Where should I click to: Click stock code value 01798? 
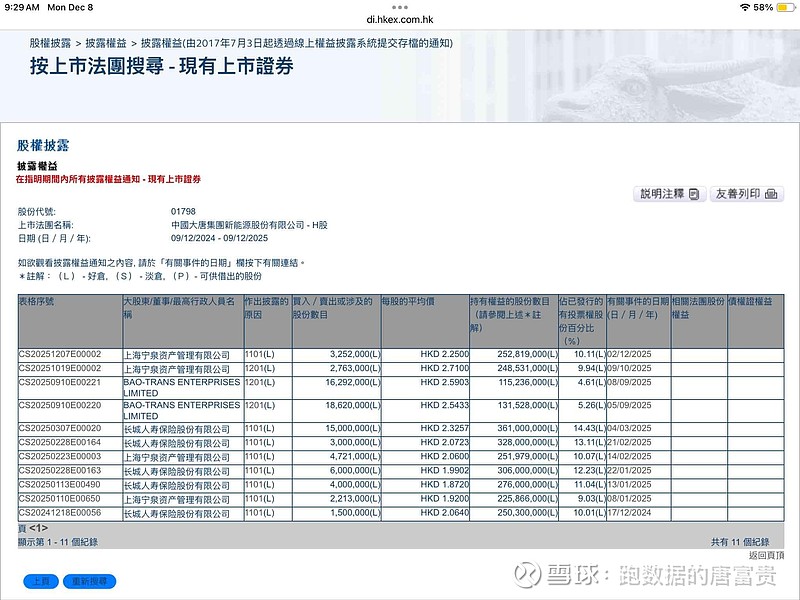(x=183, y=211)
